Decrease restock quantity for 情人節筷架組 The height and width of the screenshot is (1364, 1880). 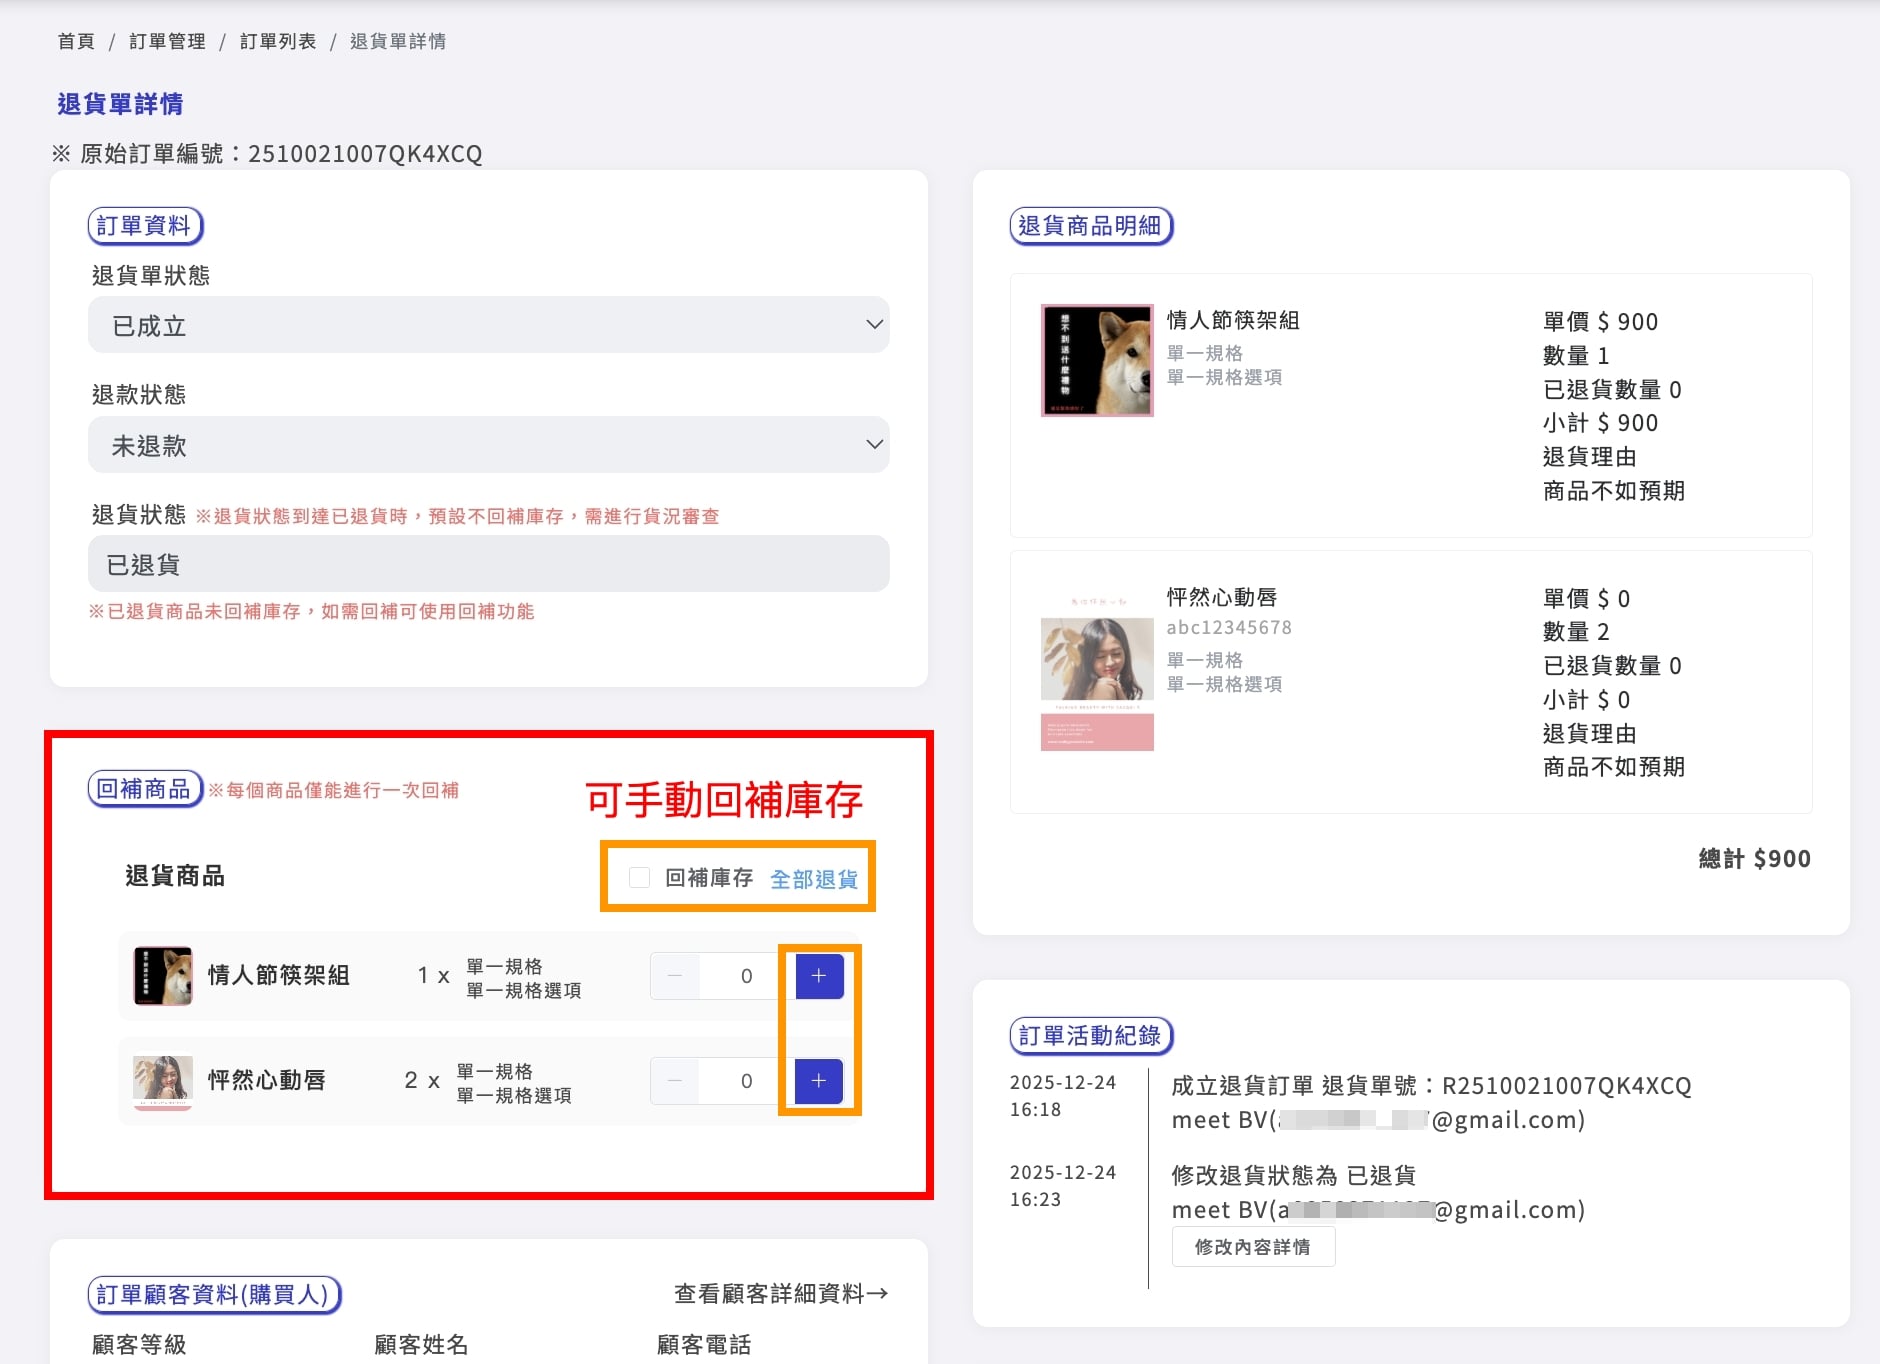click(675, 976)
